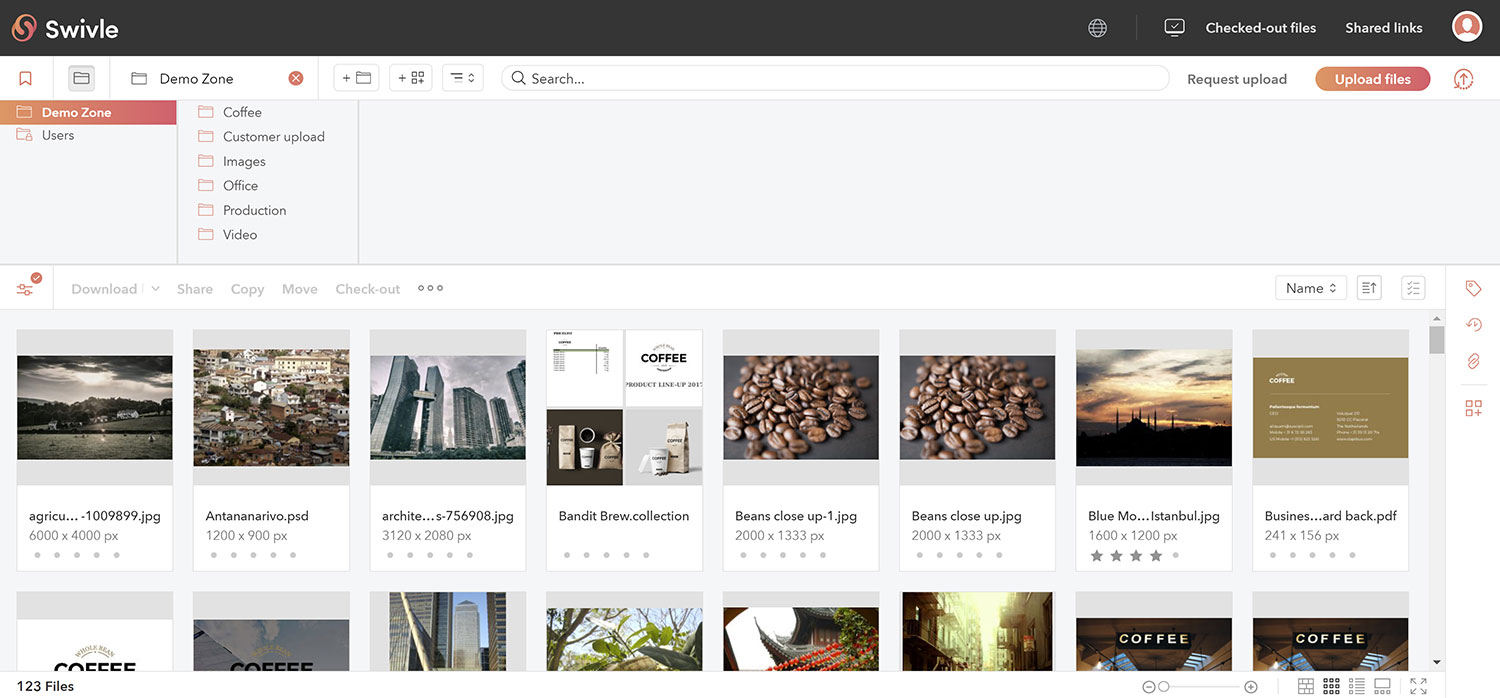Image resolution: width=1500 pixels, height=698 pixels.
Task: Switch to masonry view
Action: [1305, 686]
